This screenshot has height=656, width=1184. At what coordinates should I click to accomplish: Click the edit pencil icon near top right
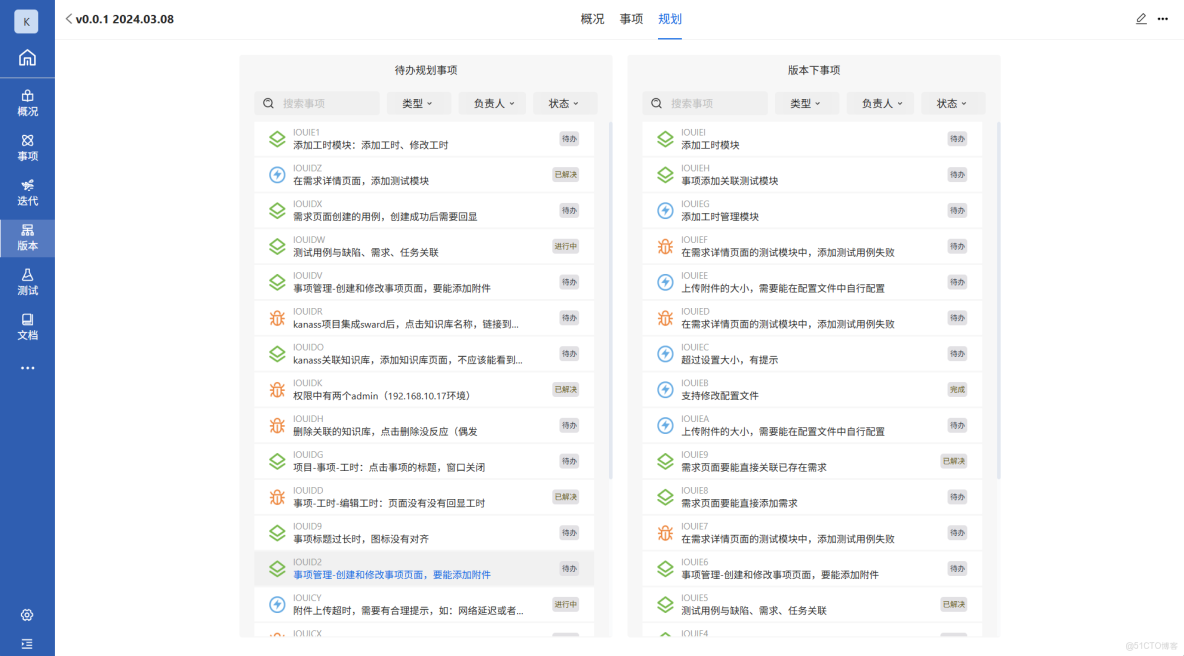pos(1141,18)
